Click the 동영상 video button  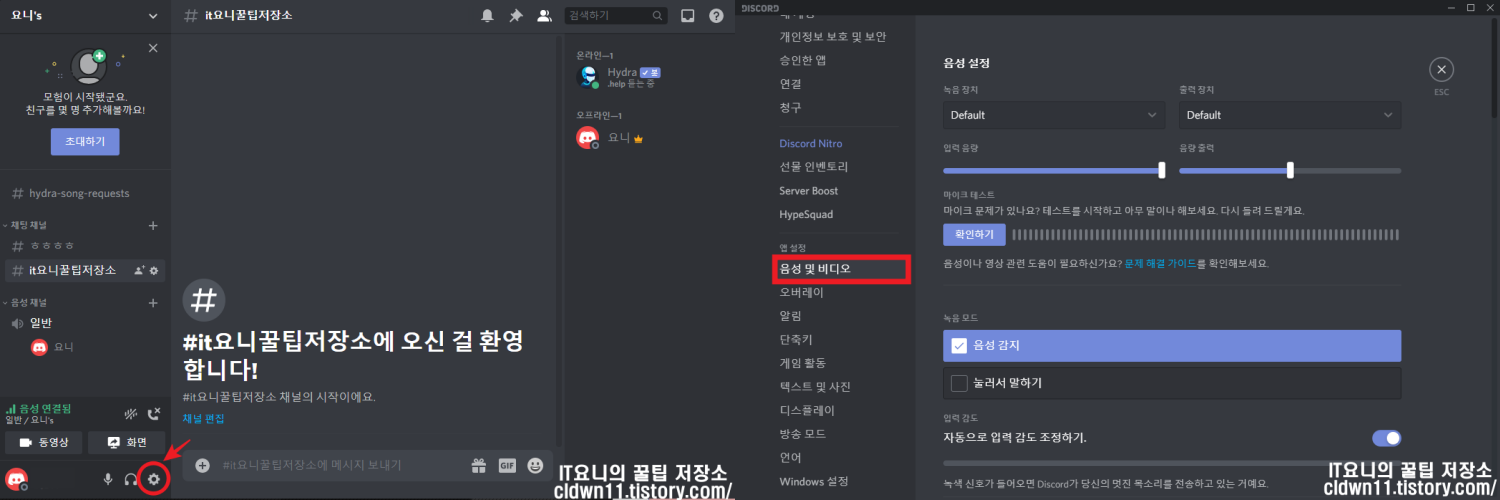click(43, 442)
